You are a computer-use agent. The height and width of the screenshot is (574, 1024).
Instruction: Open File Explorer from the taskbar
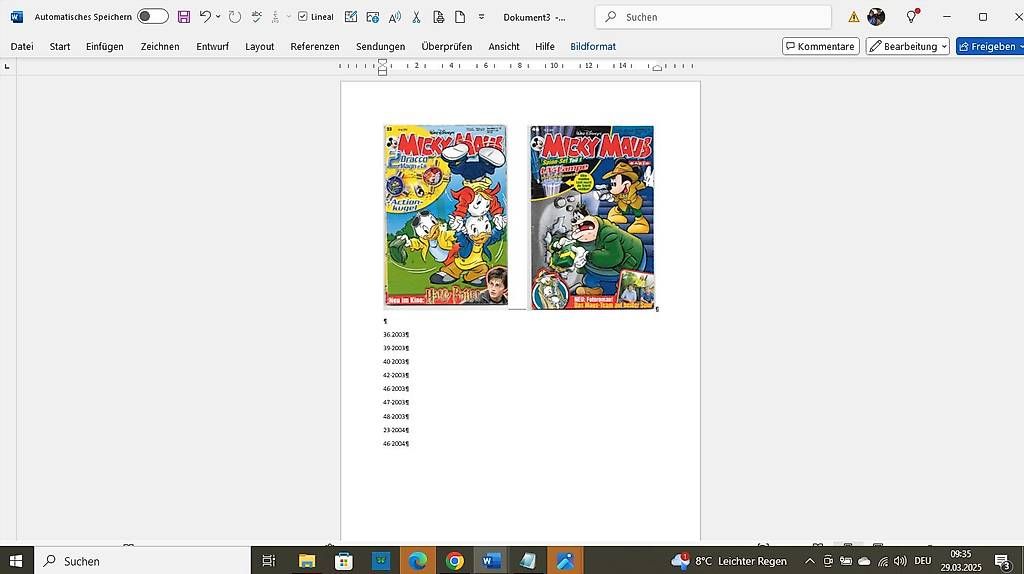[306, 561]
